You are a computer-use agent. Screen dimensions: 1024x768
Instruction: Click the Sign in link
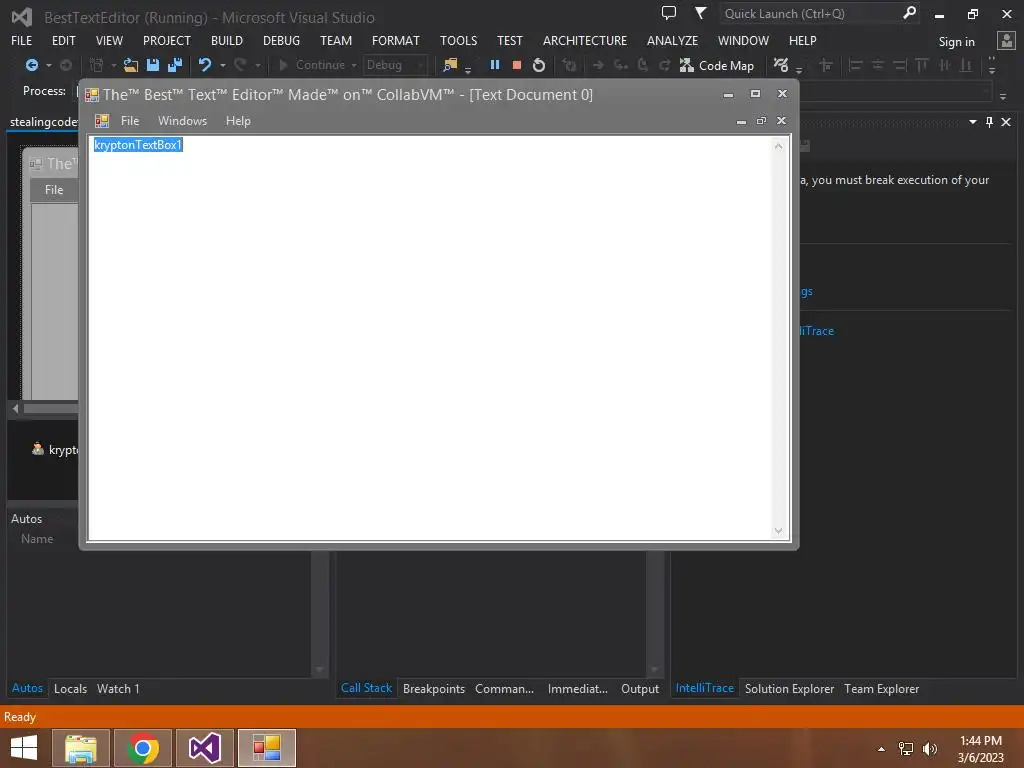pyautogui.click(x=956, y=42)
